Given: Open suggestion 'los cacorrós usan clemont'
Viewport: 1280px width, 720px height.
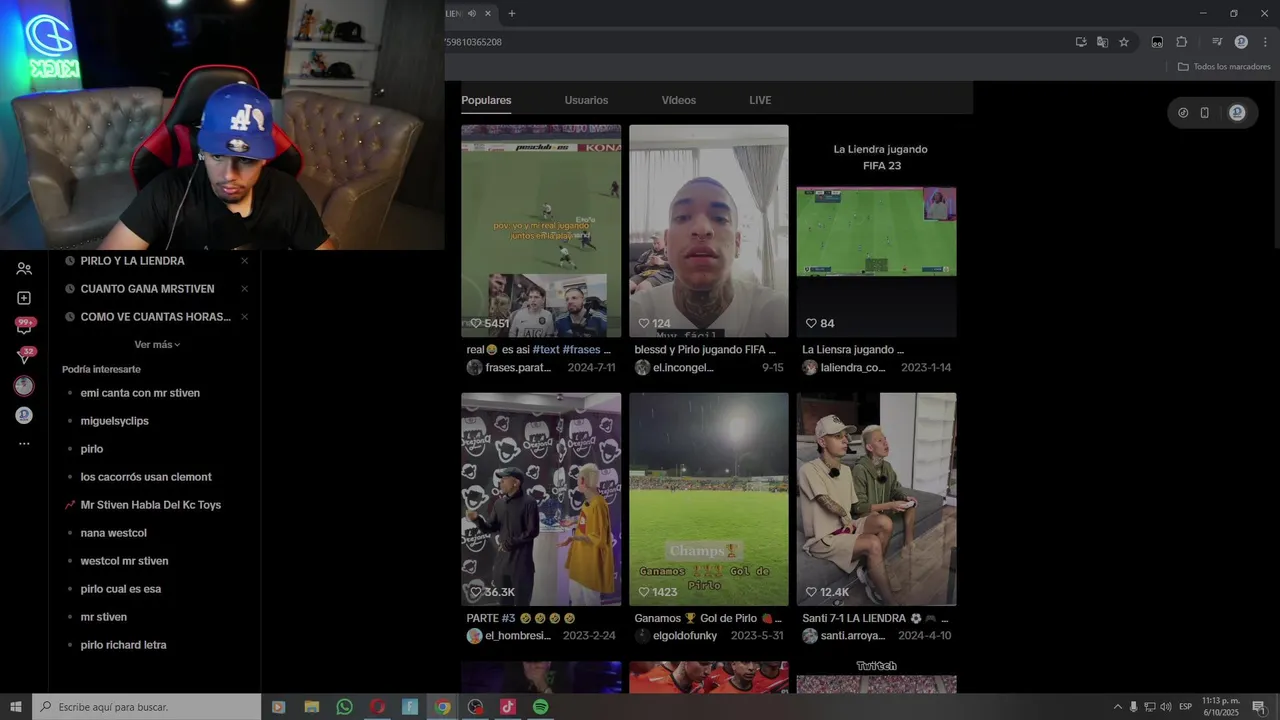Looking at the screenshot, I should [x=146, y=477].
